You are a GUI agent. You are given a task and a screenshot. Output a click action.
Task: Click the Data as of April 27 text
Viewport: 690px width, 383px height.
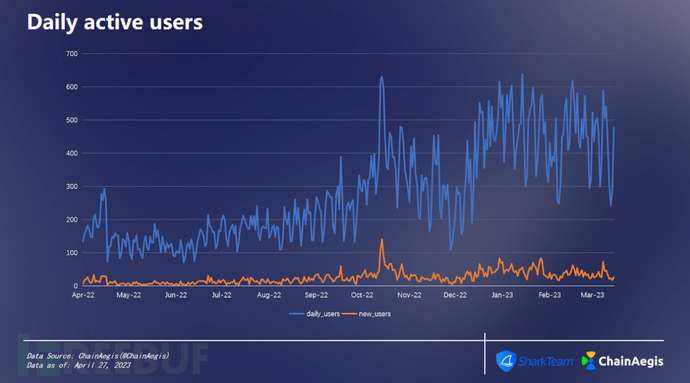[78, 365]
